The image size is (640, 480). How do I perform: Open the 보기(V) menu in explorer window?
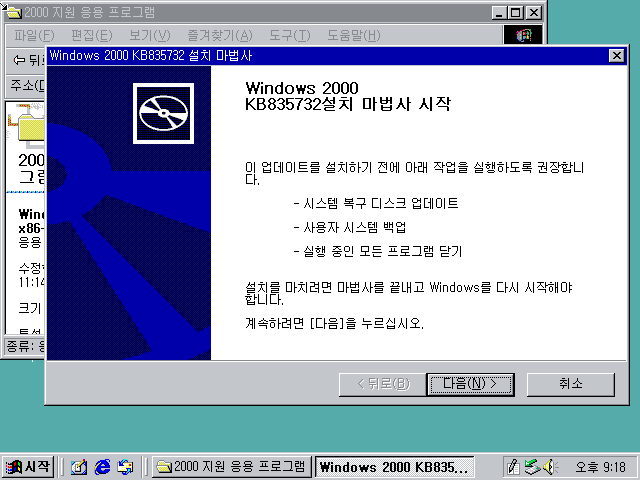tap(149, 36)
